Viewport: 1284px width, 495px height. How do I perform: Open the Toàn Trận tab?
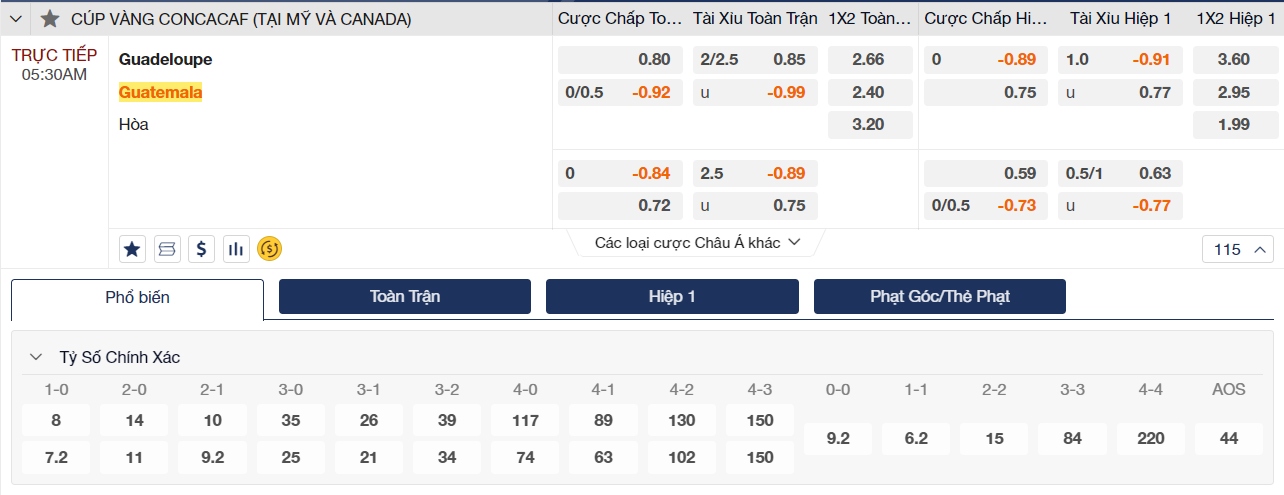point(404,297)
